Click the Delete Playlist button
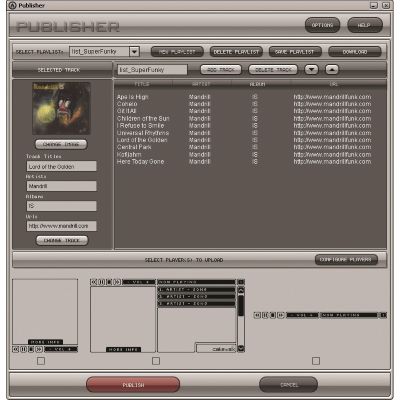 click(236, 52)
